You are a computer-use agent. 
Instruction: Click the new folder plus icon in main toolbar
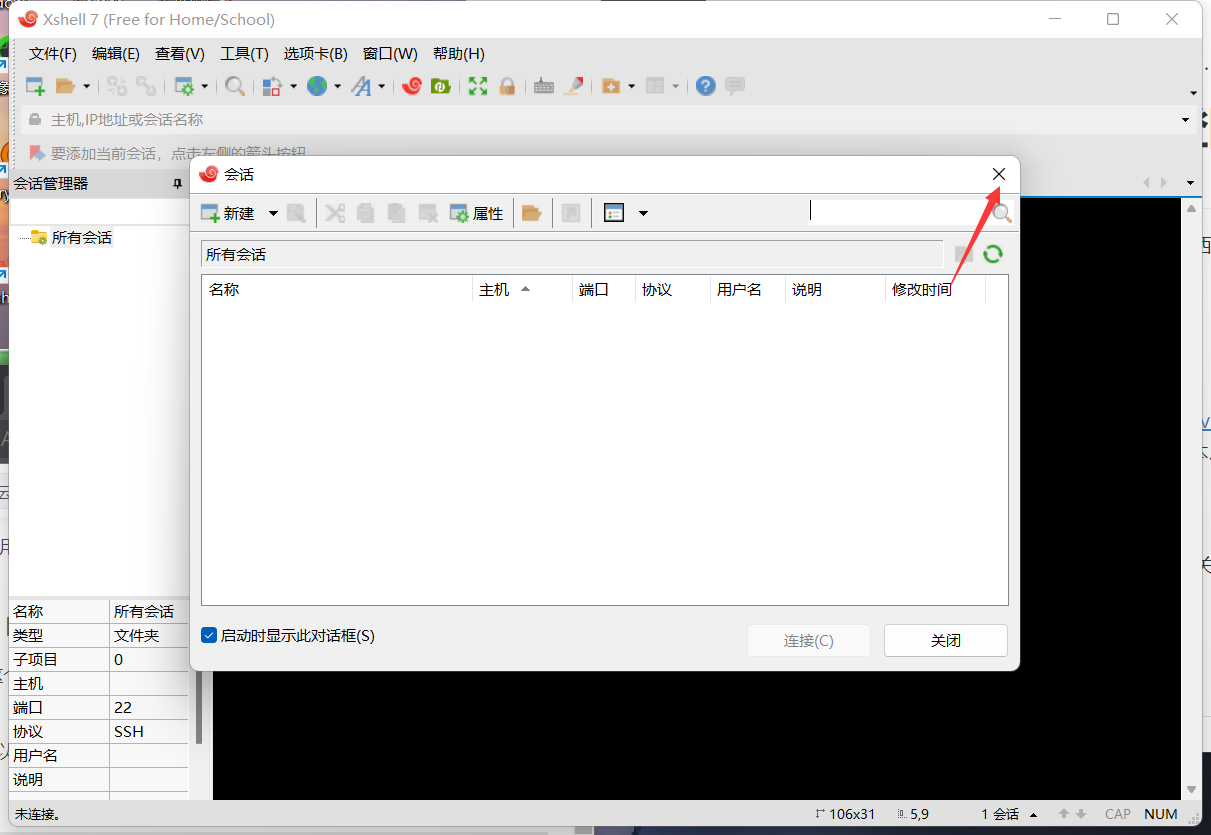pos(610,86)
